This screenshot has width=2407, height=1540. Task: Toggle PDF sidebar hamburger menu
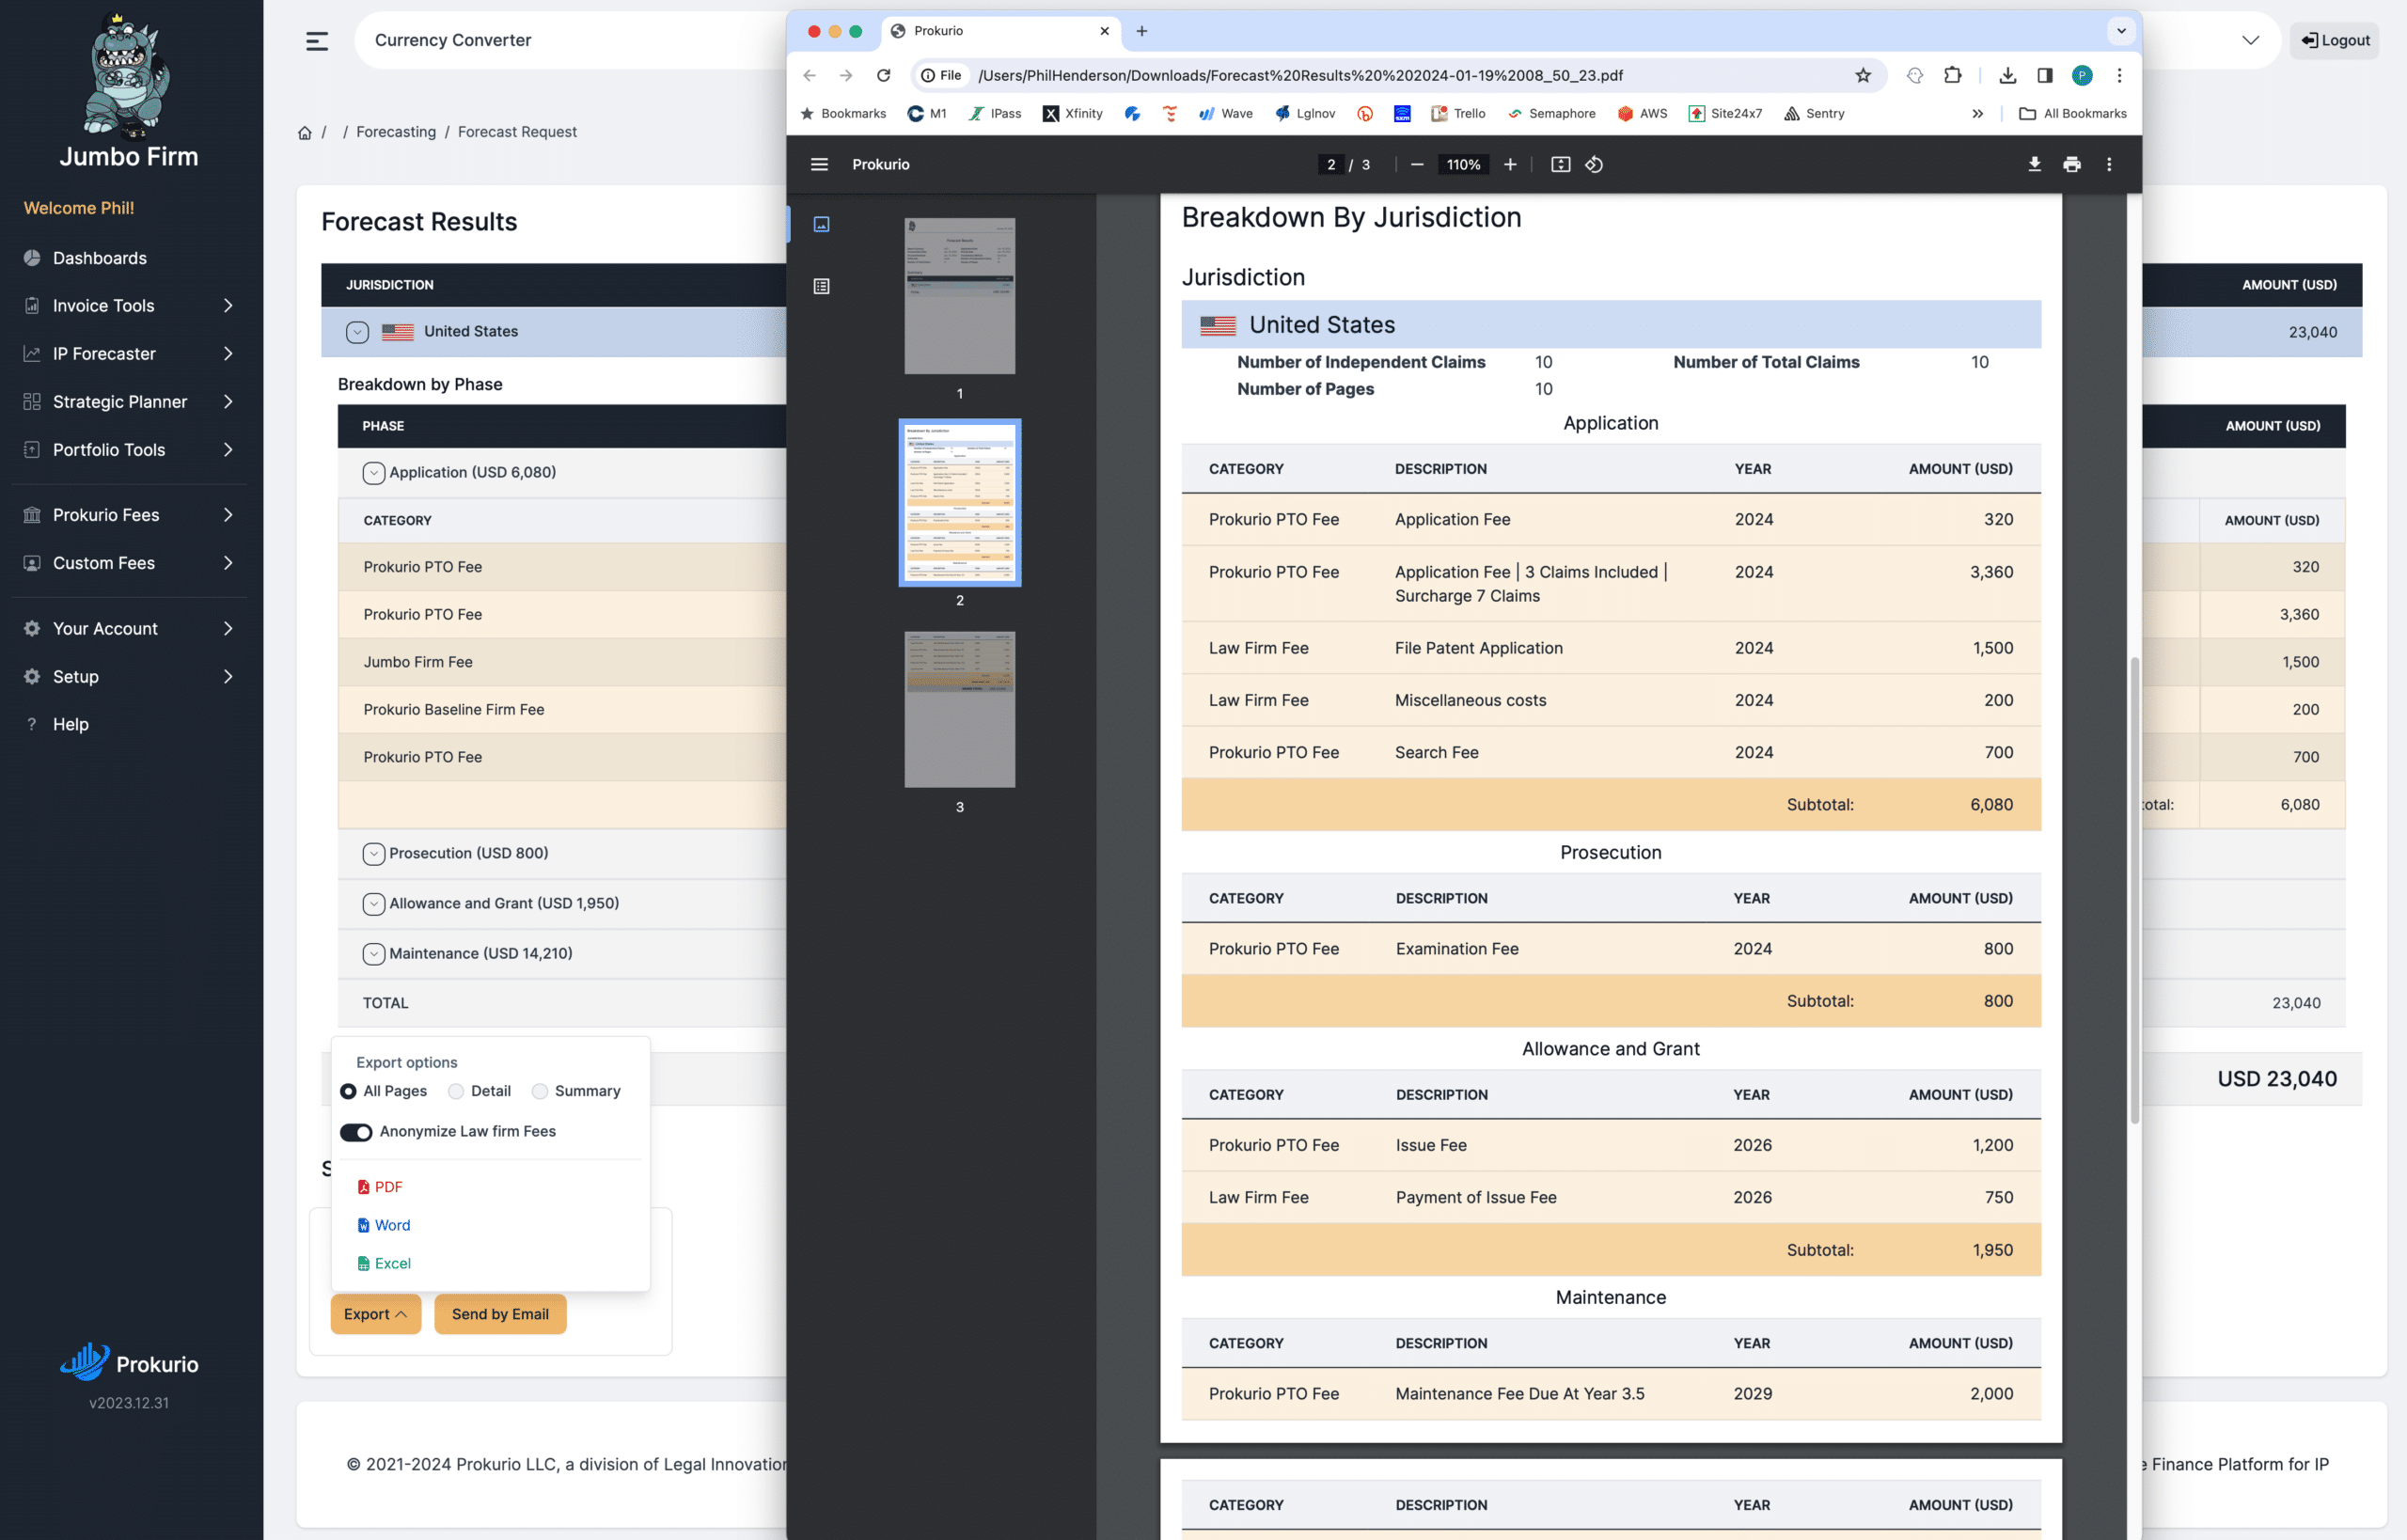tap(819, 164)
